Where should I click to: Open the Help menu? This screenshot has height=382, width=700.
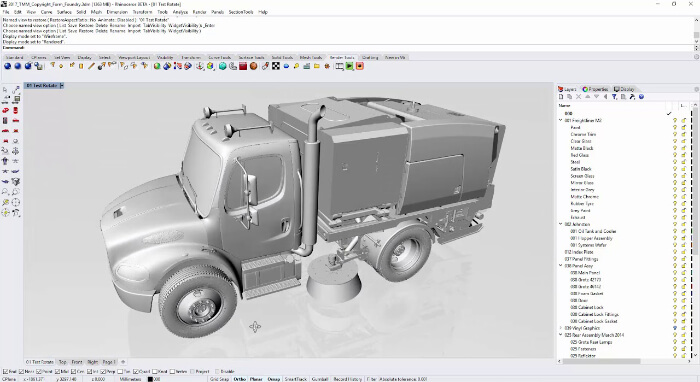click(x=263, y=12)
